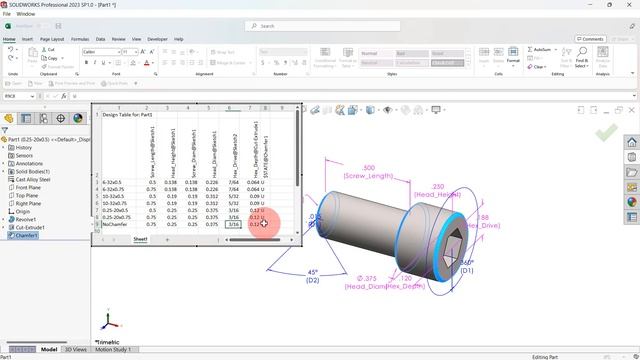
Task: Open Custom Properties icon in task pane
Action: 631,218
